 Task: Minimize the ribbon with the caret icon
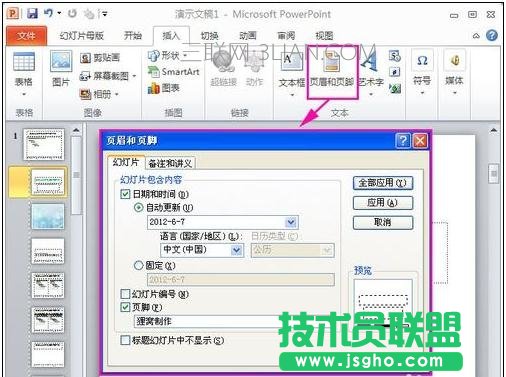[476, 36]
